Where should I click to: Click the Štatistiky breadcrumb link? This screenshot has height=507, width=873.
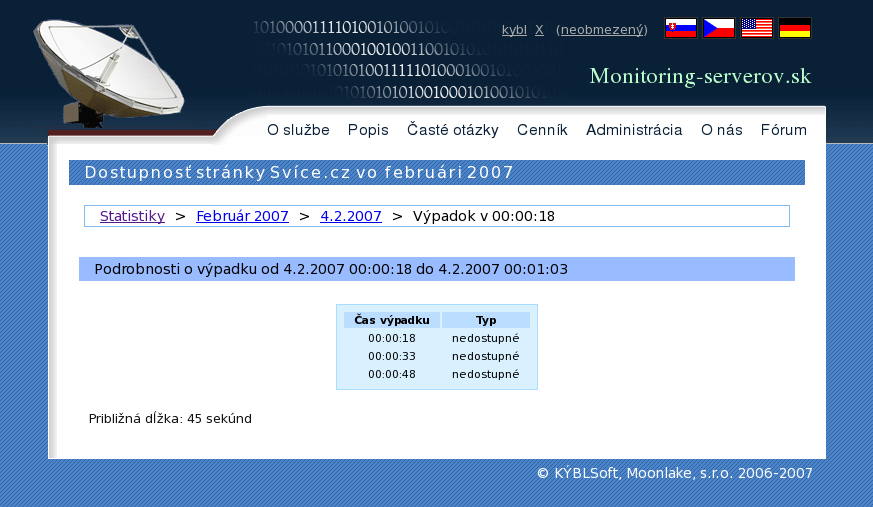[x=132, y=216]
